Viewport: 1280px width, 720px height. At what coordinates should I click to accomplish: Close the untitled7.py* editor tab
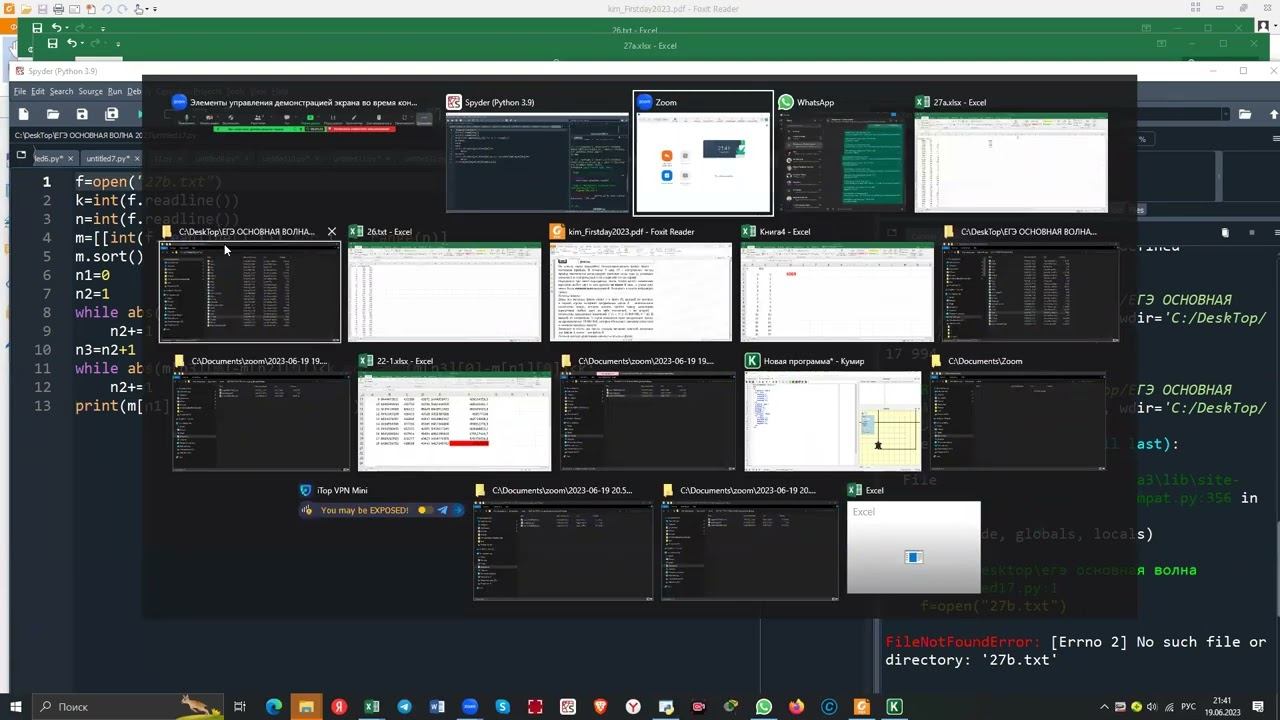(138, 158)
